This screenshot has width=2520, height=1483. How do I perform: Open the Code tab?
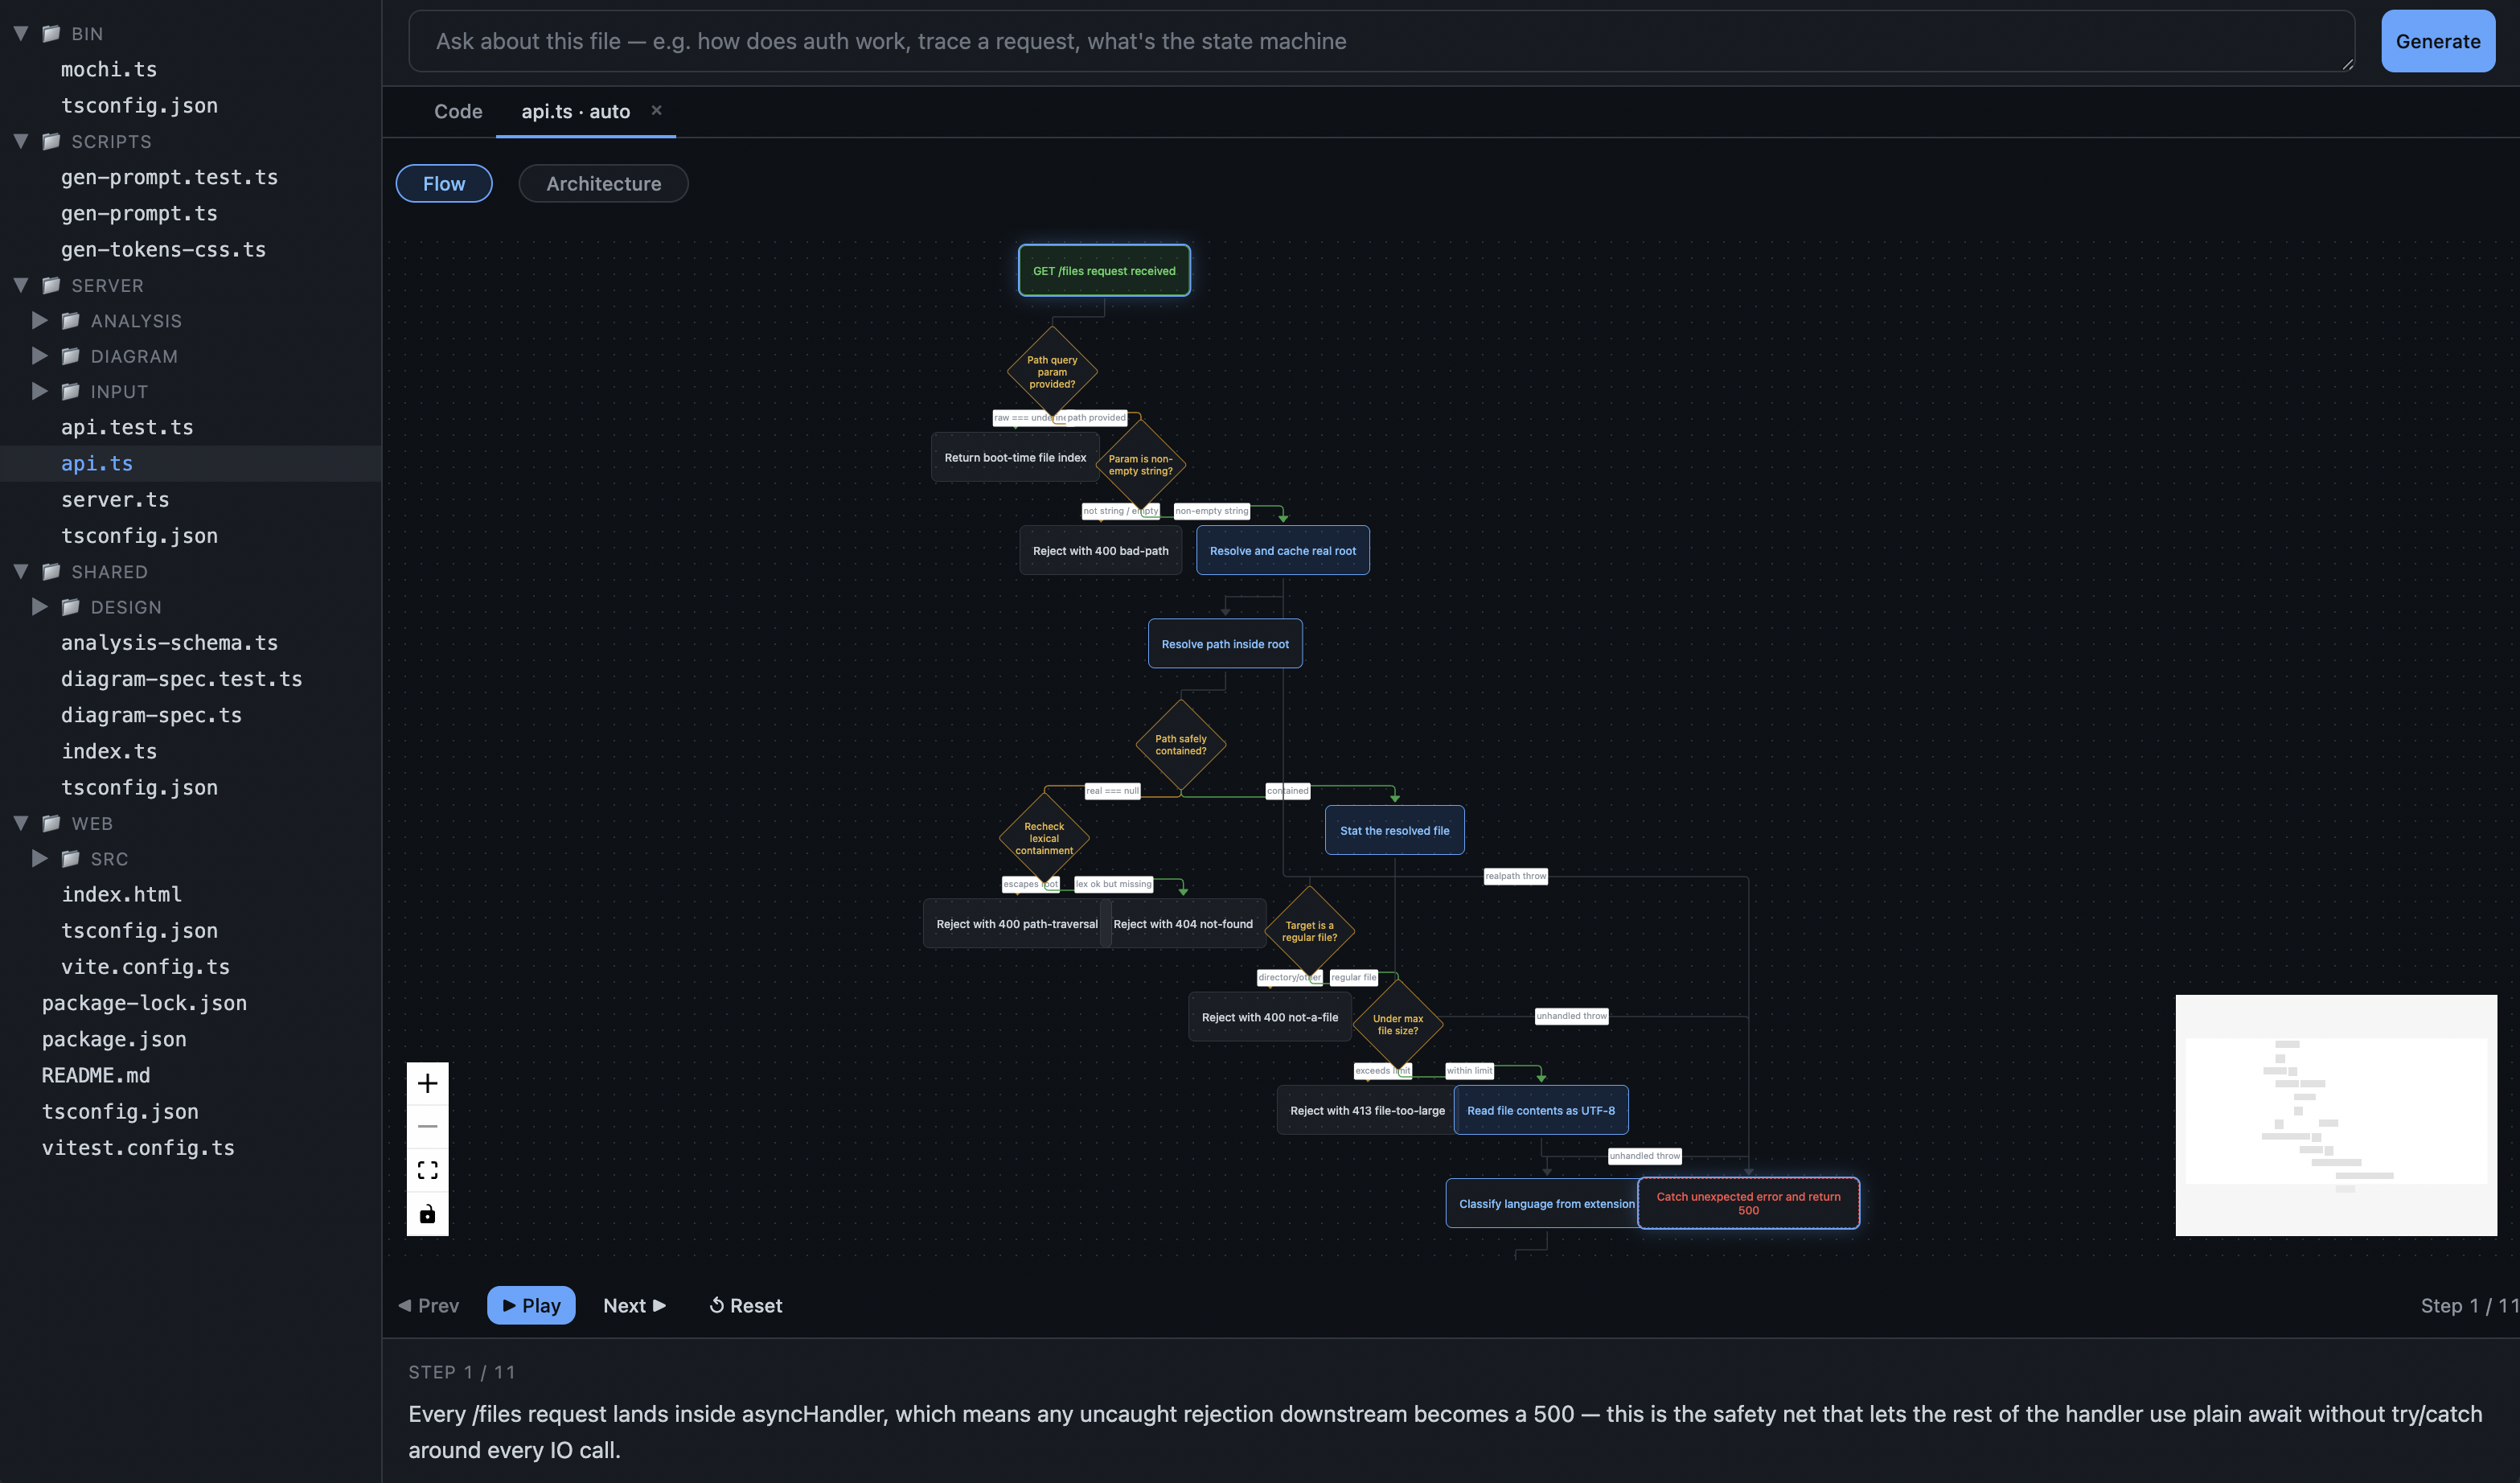point(458,112)
